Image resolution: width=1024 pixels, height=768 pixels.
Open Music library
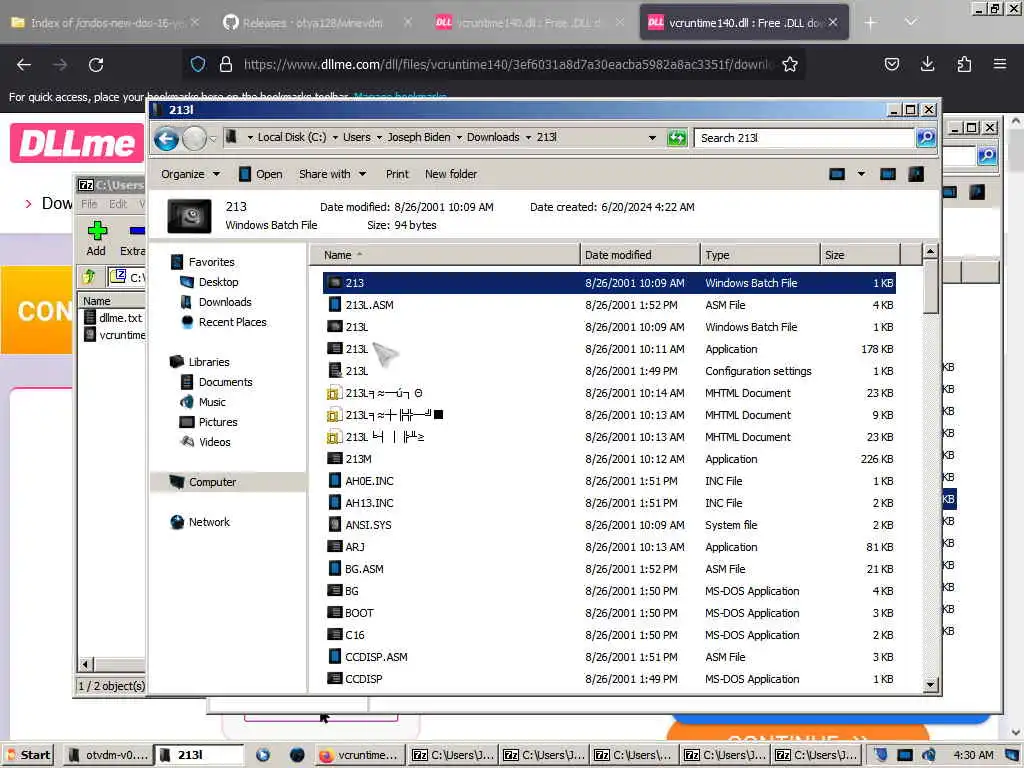coord(212,402)
